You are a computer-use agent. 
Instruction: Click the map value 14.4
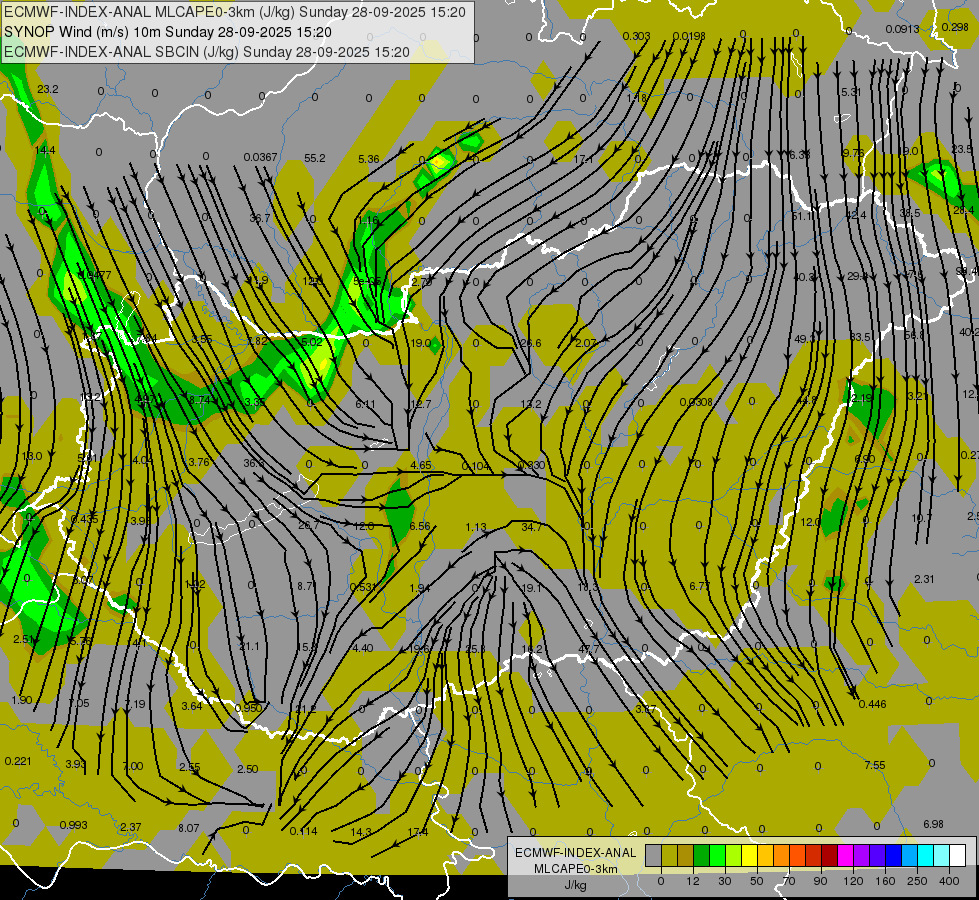click(x=45, y=150)
